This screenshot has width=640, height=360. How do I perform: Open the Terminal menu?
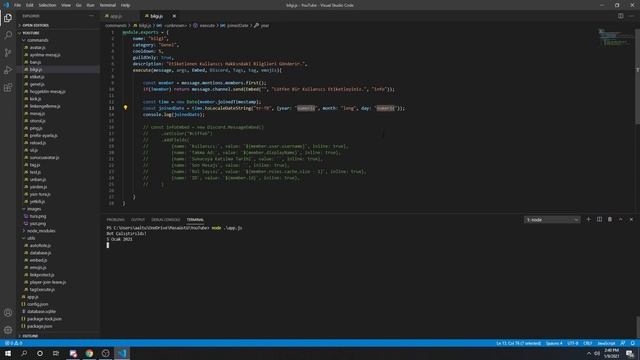[x=107, y=5]
